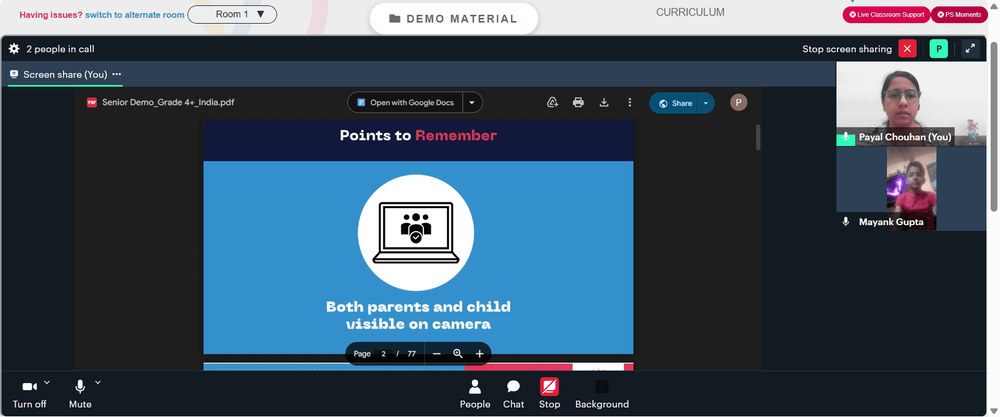
Task: Click Mayank Gupta's microphone indicator
Action: (x=846, y=222)
